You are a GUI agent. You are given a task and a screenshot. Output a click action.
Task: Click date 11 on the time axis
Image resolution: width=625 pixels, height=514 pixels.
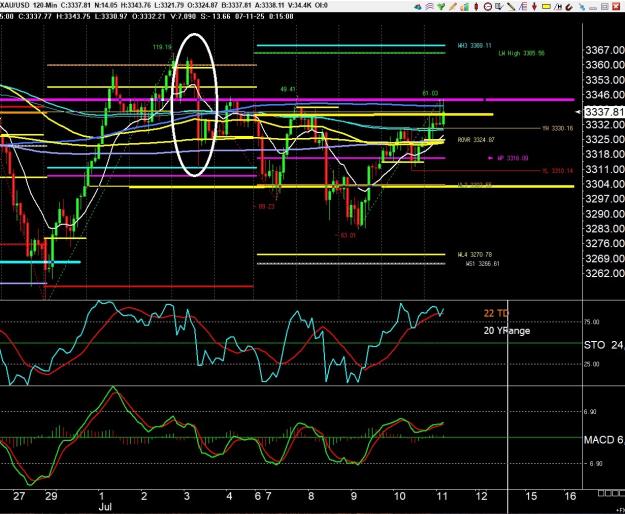coord(442,496)
